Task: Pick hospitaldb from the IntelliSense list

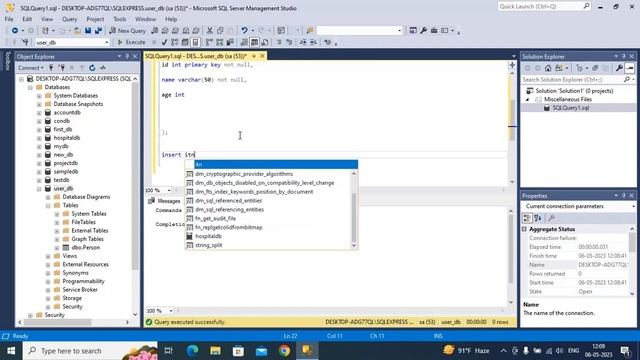Action: tap(208, 236)
